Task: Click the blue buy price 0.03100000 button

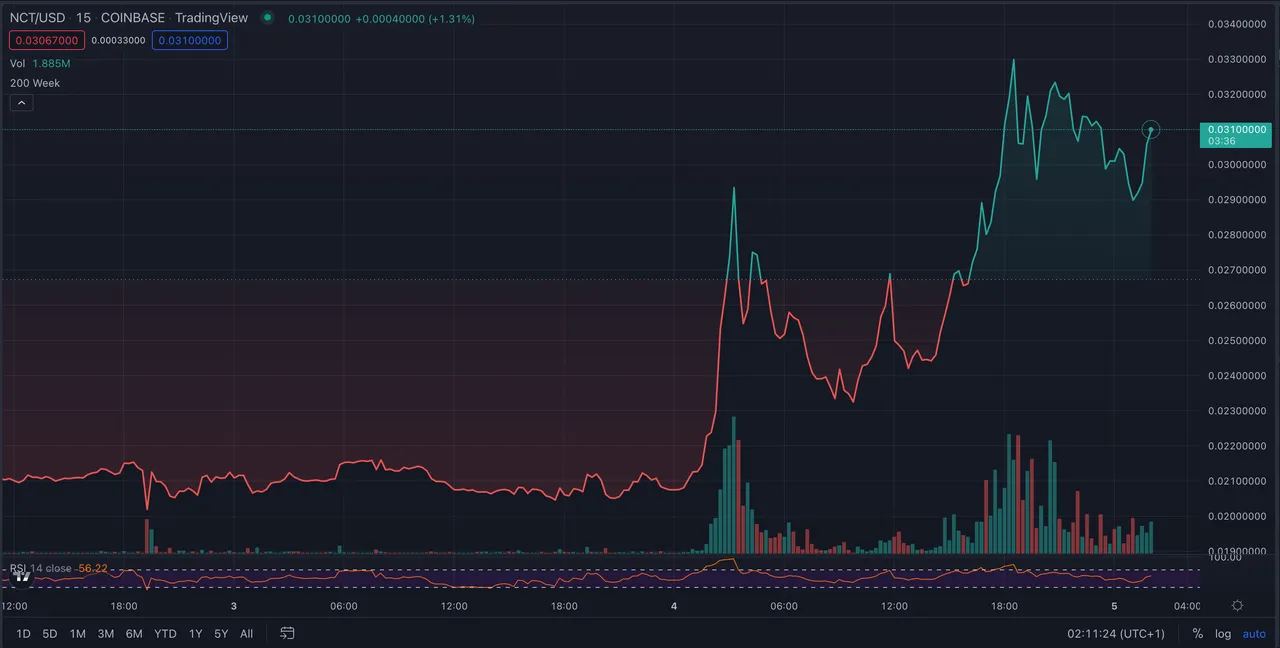Action: coord(190,40)
